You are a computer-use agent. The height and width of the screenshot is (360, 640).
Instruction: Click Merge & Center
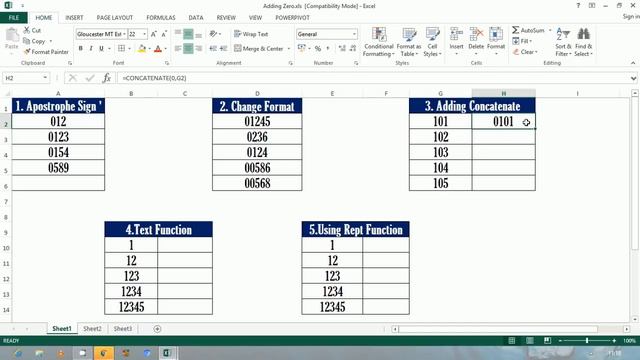[259, 49]
